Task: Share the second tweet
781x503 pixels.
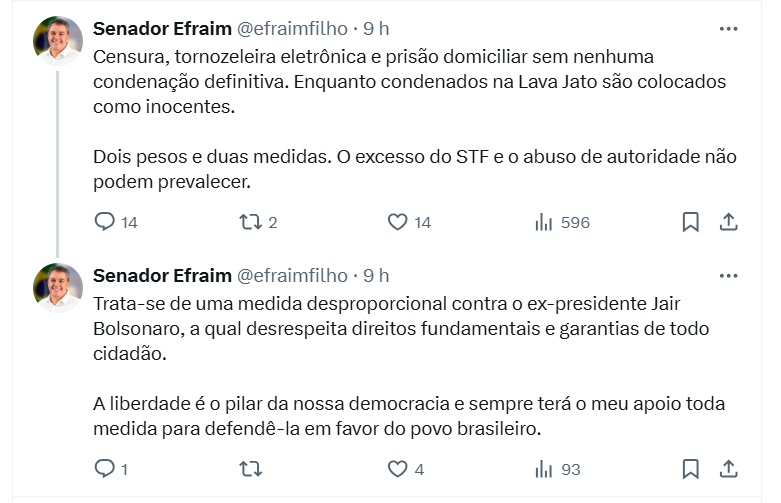Action: point(729,468)
